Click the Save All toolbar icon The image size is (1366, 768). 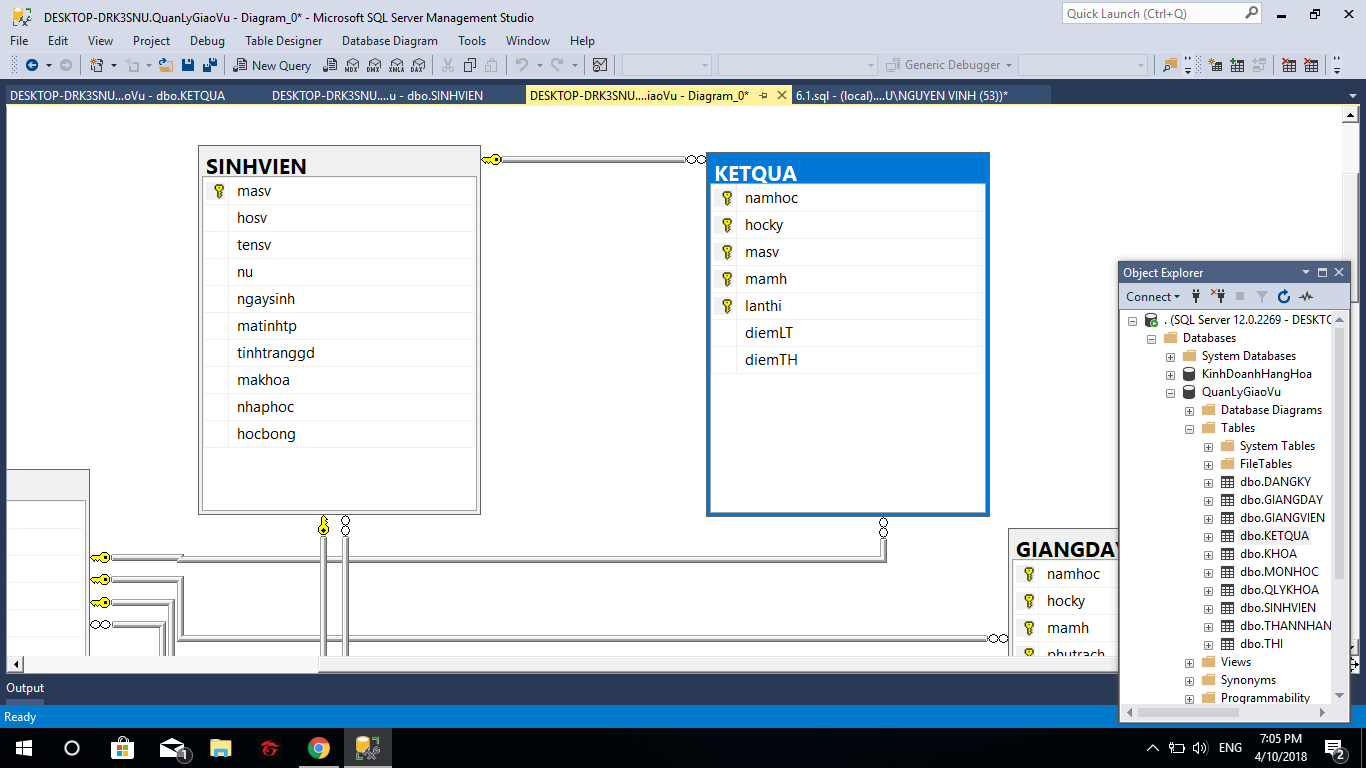tap(210, 65)
